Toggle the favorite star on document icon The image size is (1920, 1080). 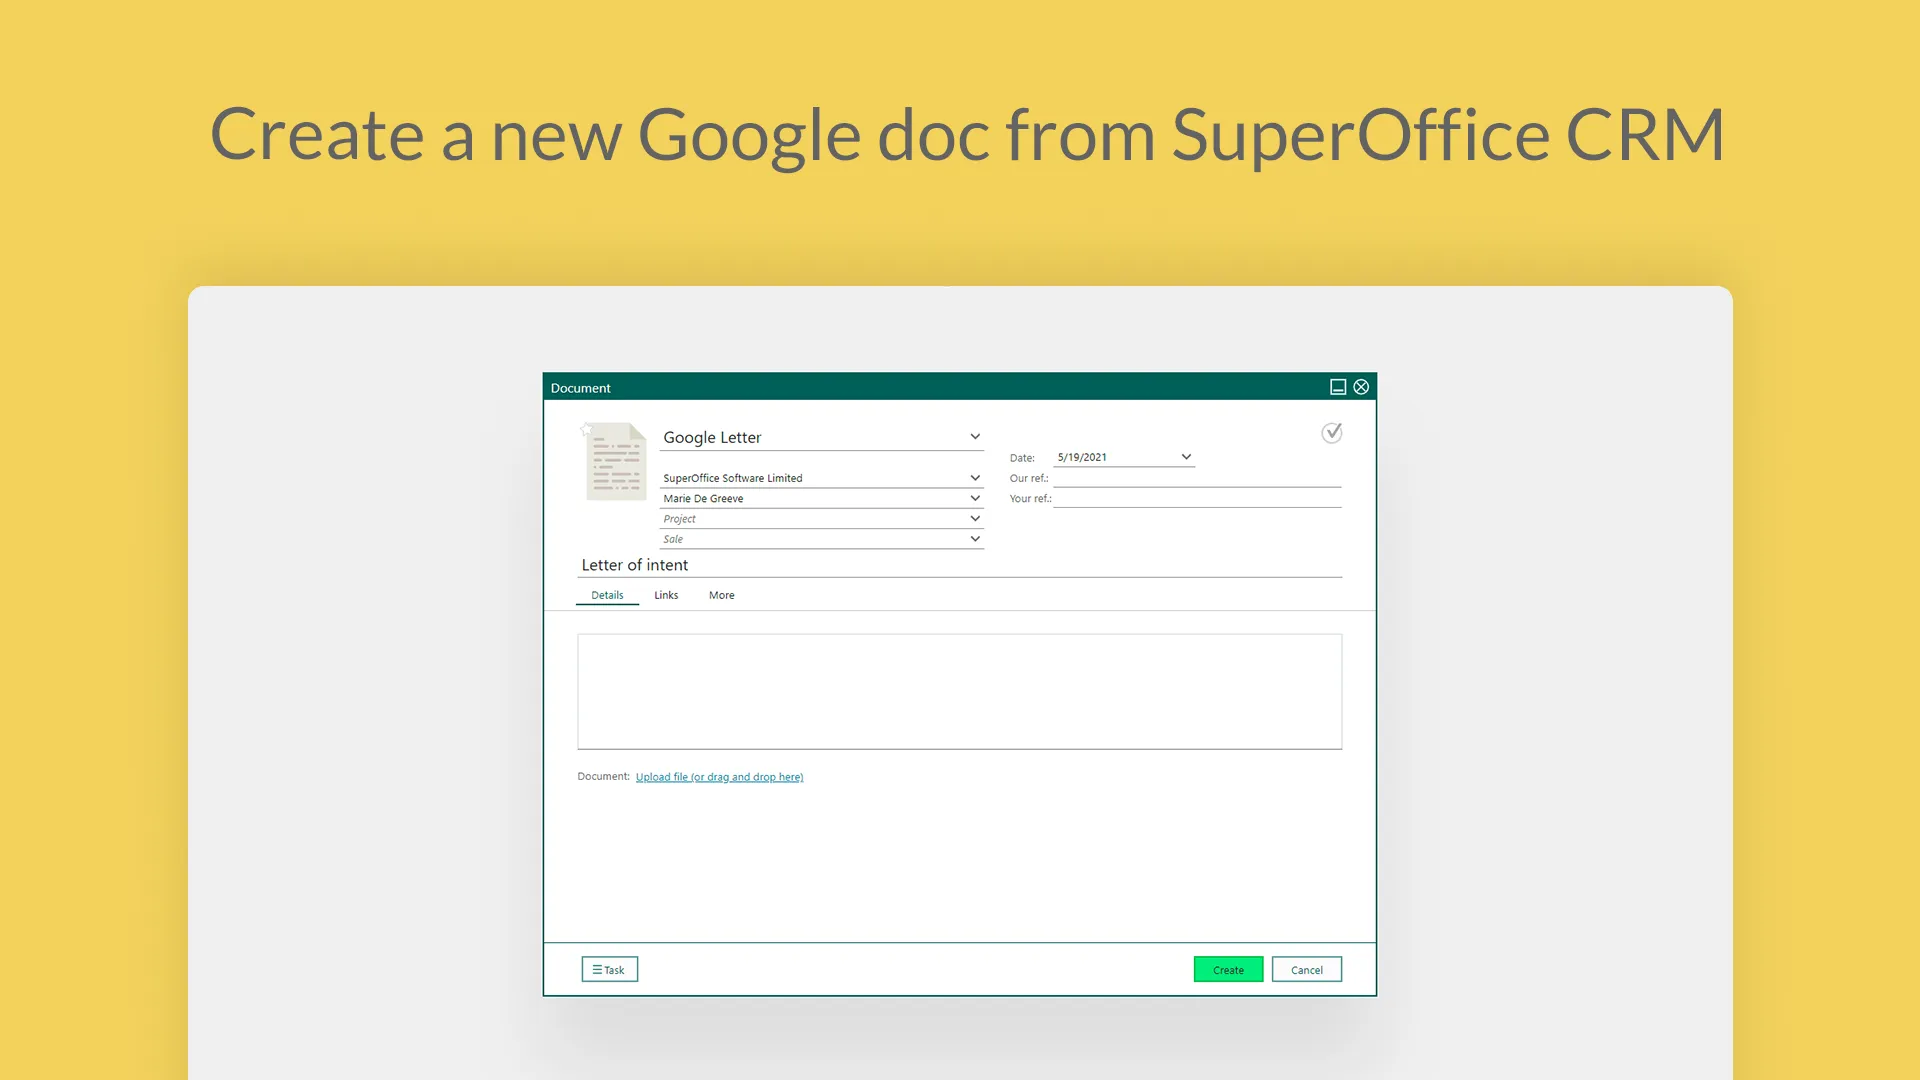coord(586,430)
